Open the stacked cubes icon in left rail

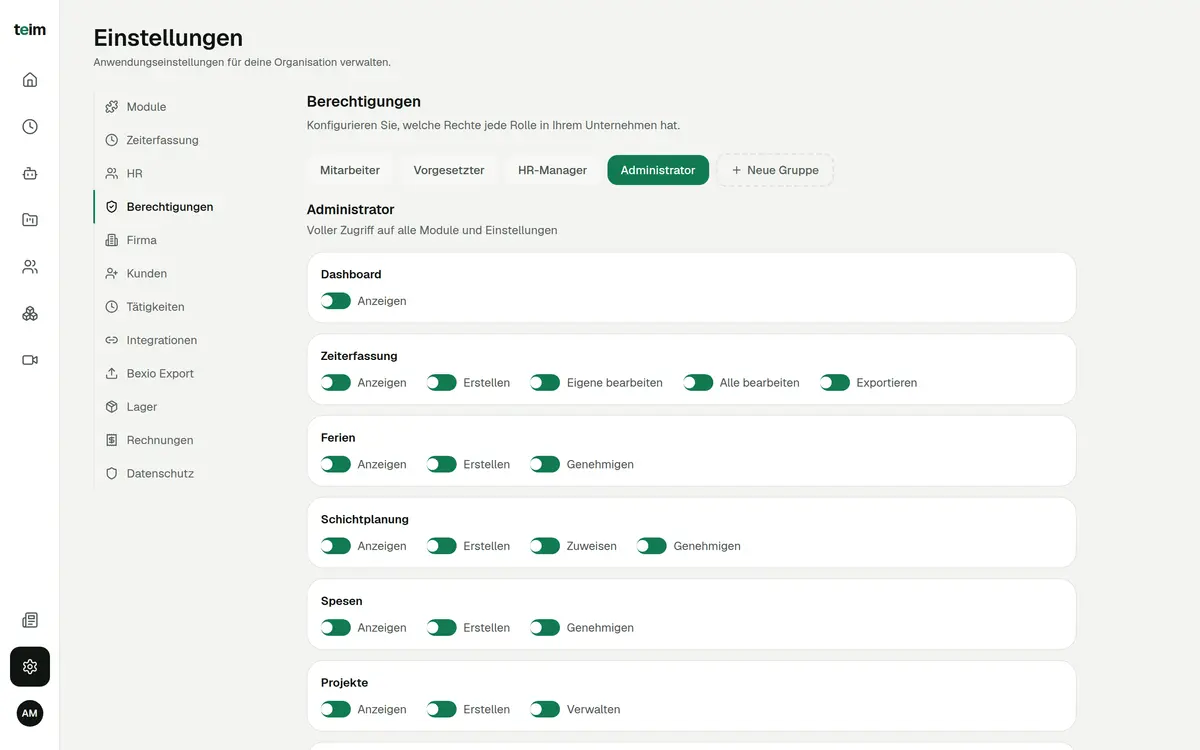coord(30,313)
